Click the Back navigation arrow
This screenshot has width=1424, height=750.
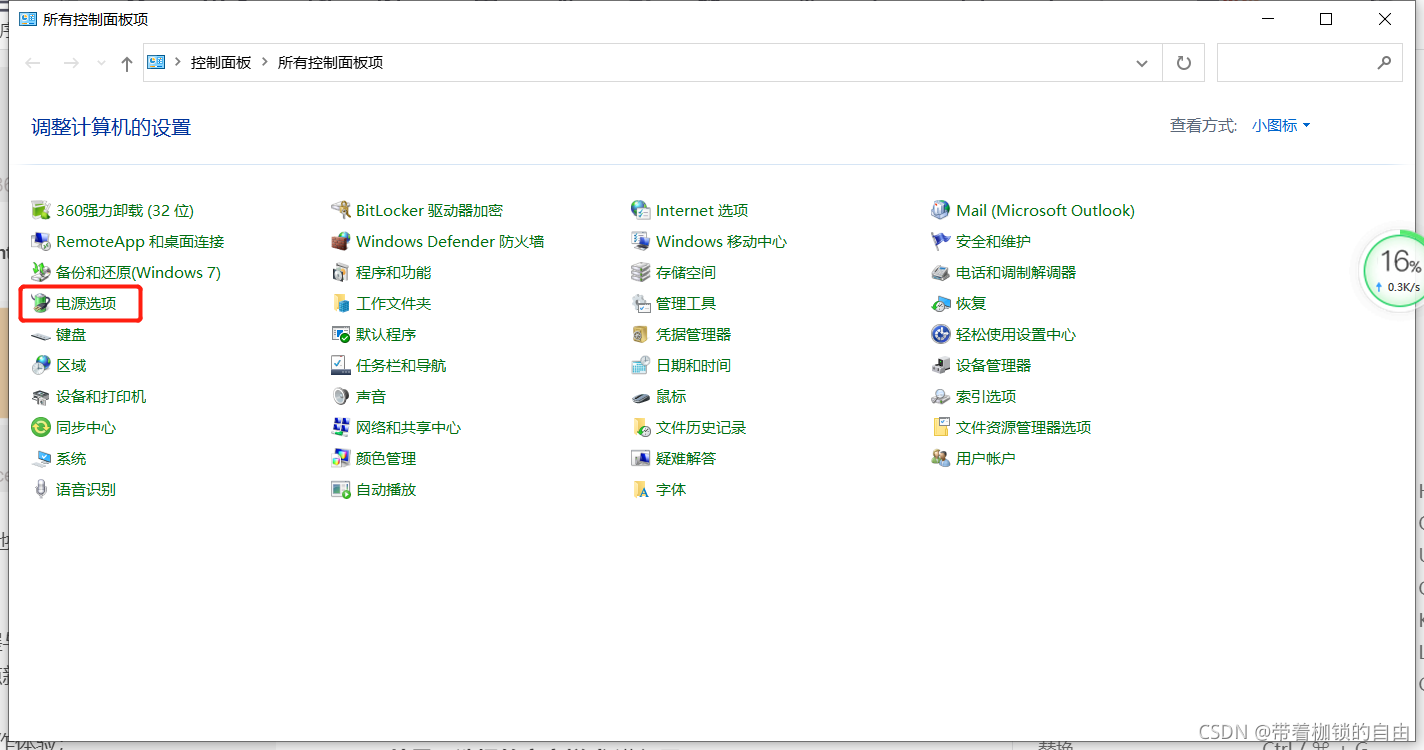point(33,63)
